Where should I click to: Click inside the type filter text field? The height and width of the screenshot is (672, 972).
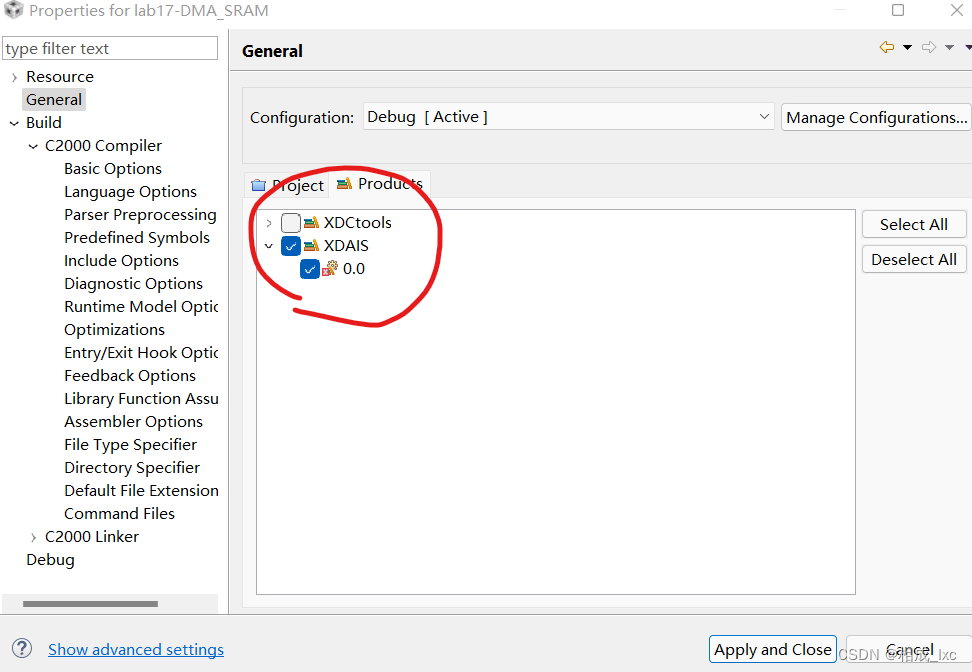click(x=110, y=47)
